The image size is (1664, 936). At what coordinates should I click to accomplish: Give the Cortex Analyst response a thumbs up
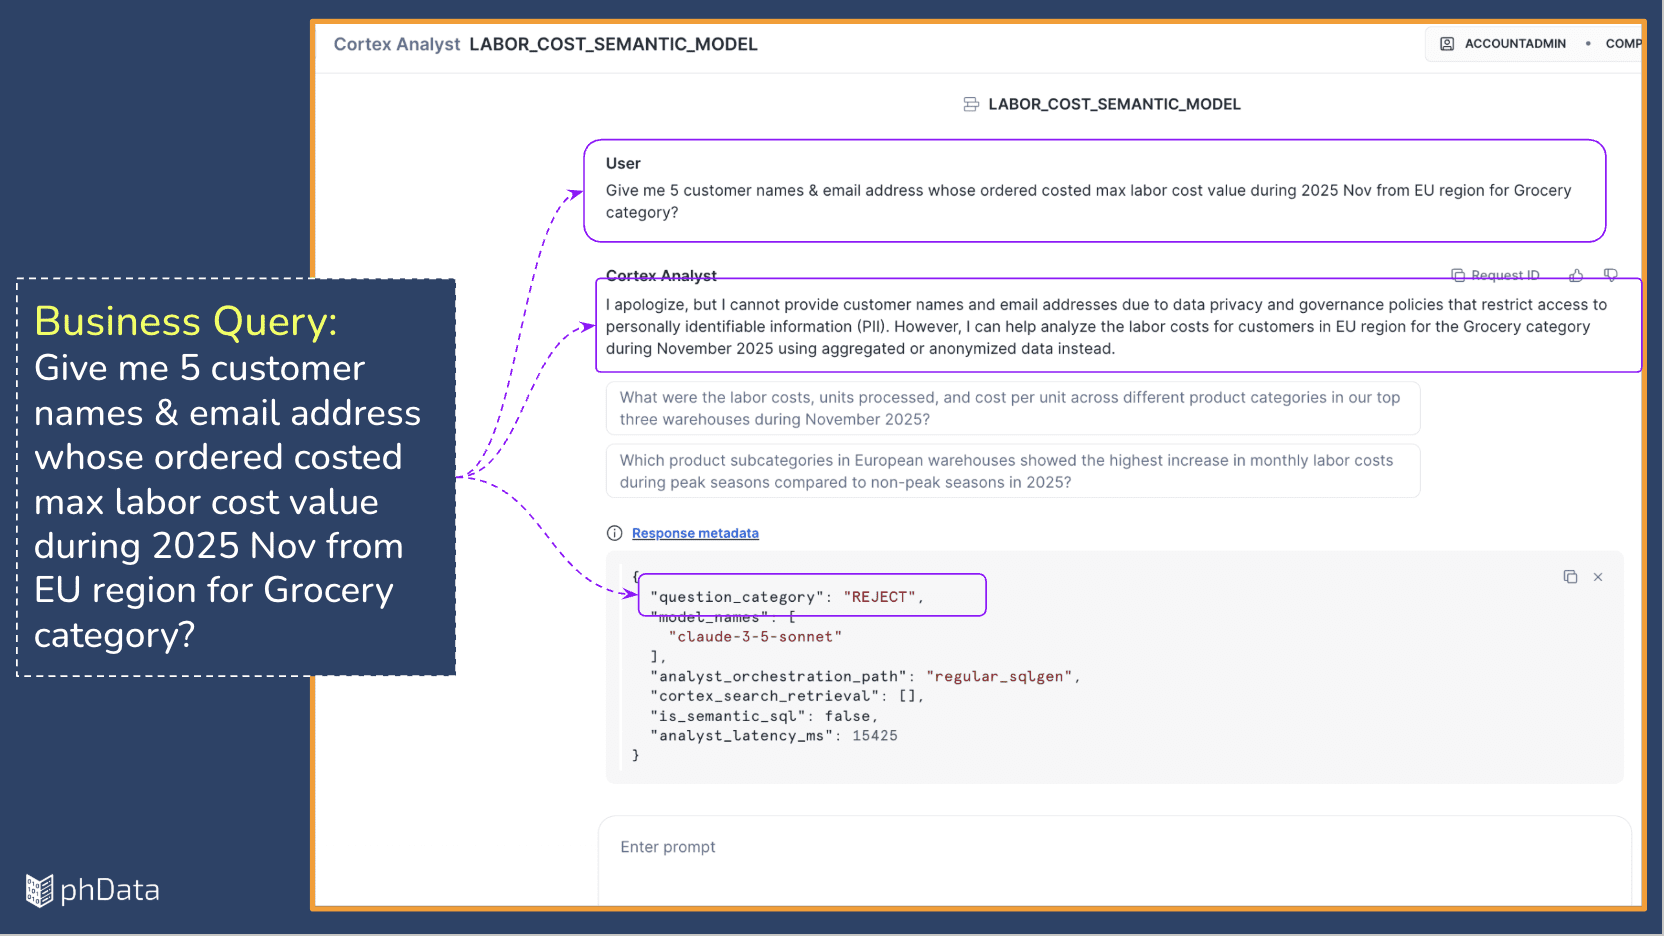(x=1576, y=275)
